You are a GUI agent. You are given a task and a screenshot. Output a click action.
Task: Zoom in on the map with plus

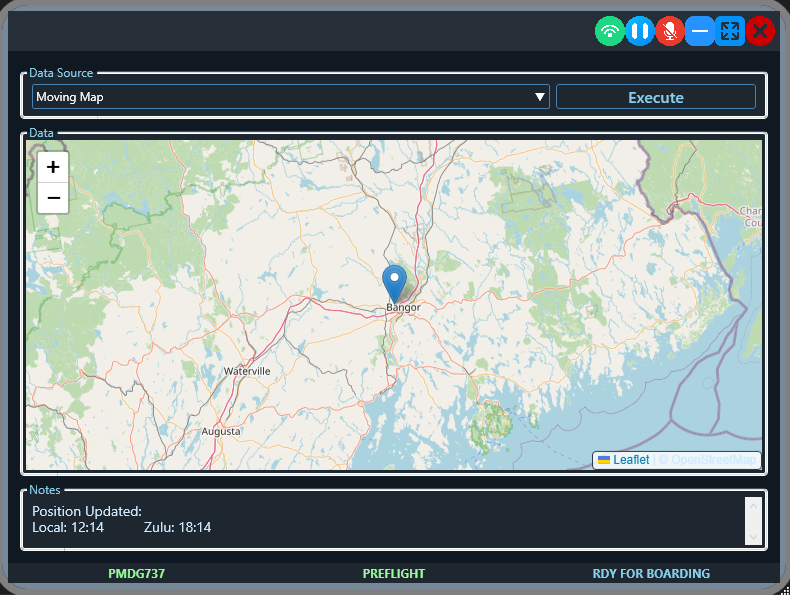click(53, 167)
